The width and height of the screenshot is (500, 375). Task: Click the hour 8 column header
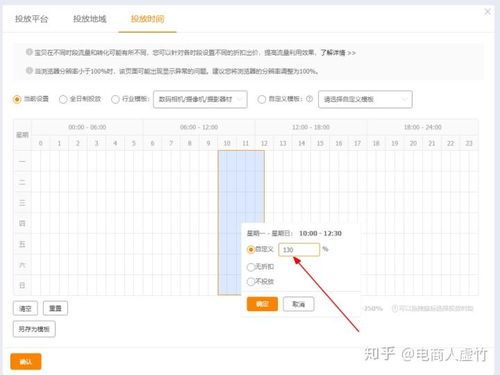[x=190, y=143]
